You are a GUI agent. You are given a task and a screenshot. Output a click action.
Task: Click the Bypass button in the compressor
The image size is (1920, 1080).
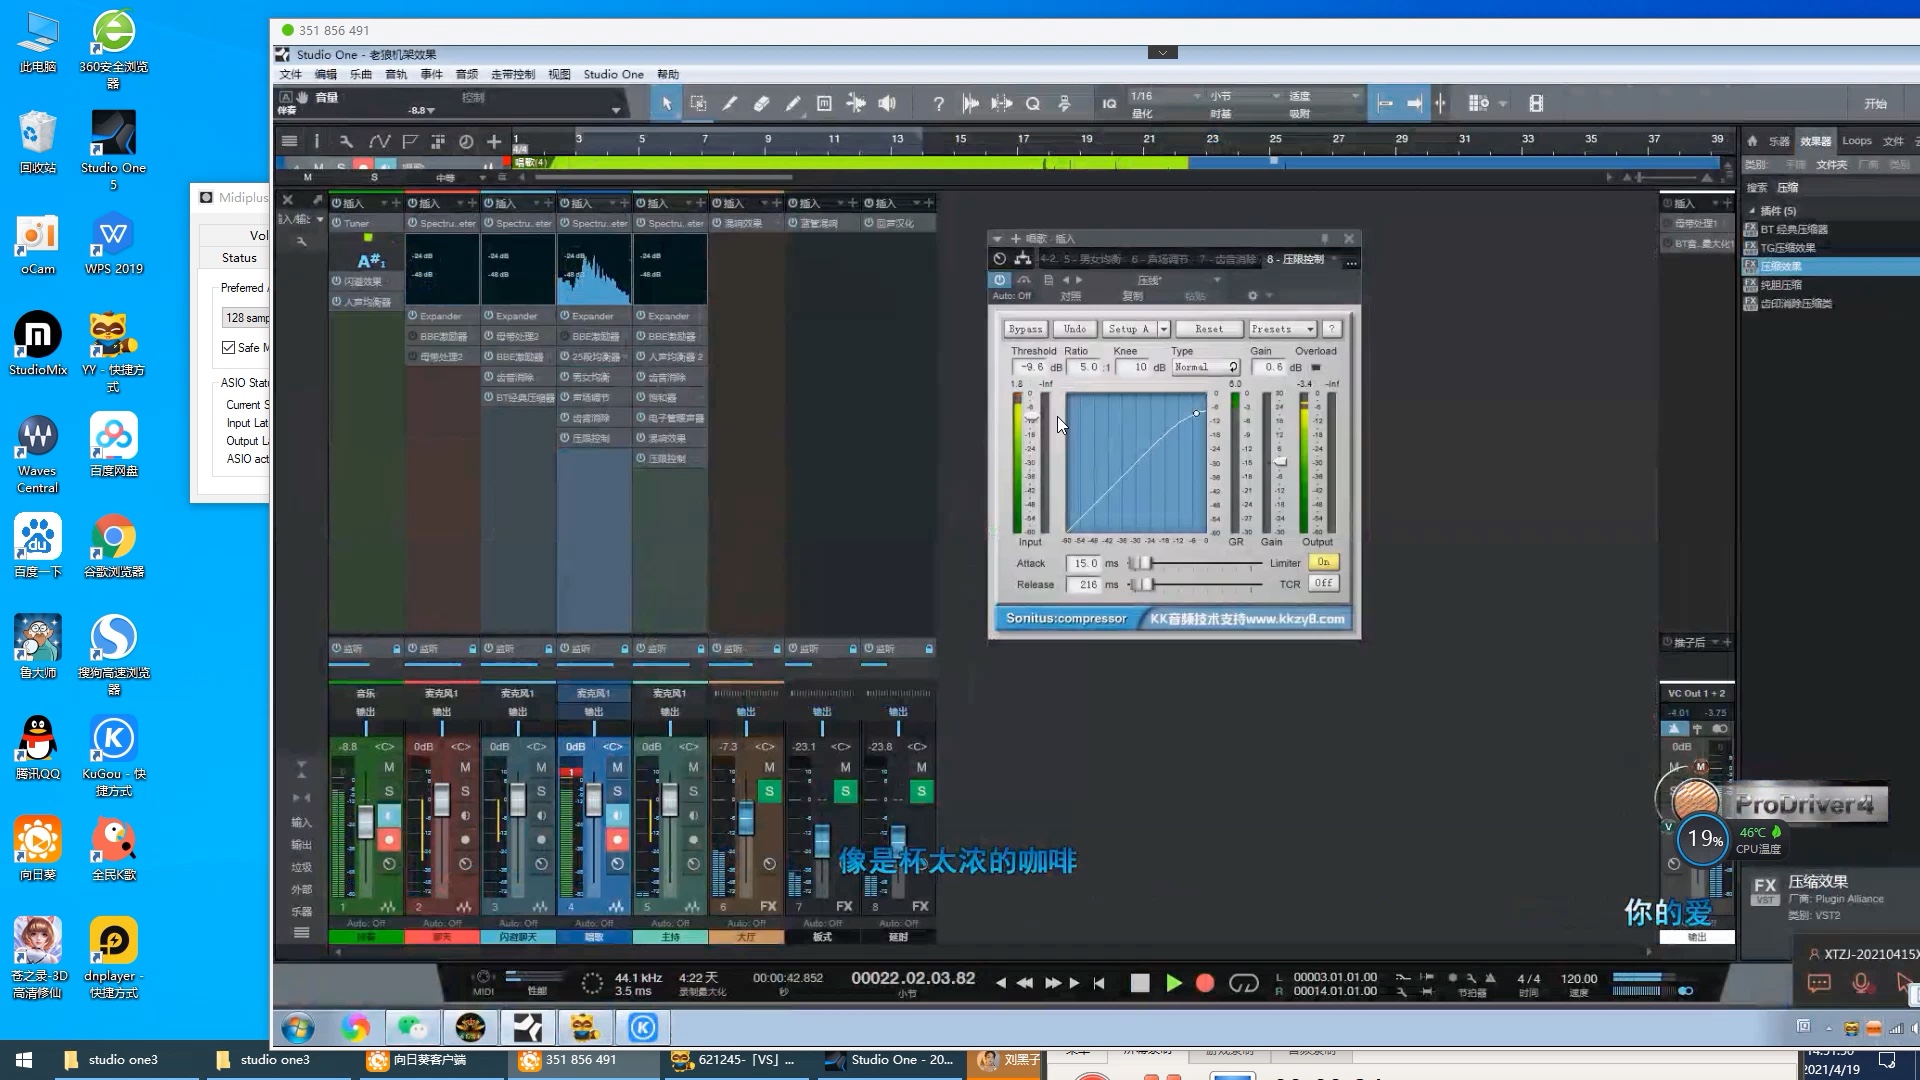coord(1026,328)
